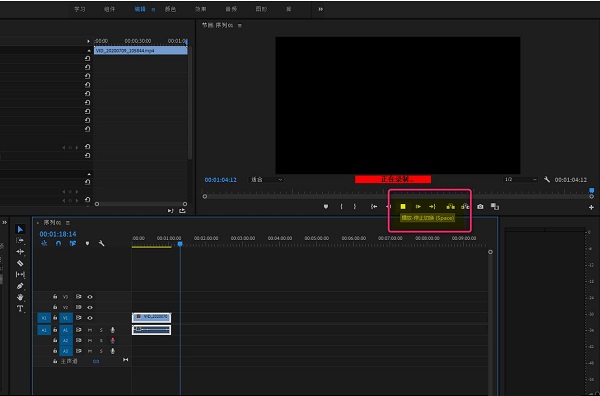
Task: Toggle A1 source patching button
Action: 44,330
